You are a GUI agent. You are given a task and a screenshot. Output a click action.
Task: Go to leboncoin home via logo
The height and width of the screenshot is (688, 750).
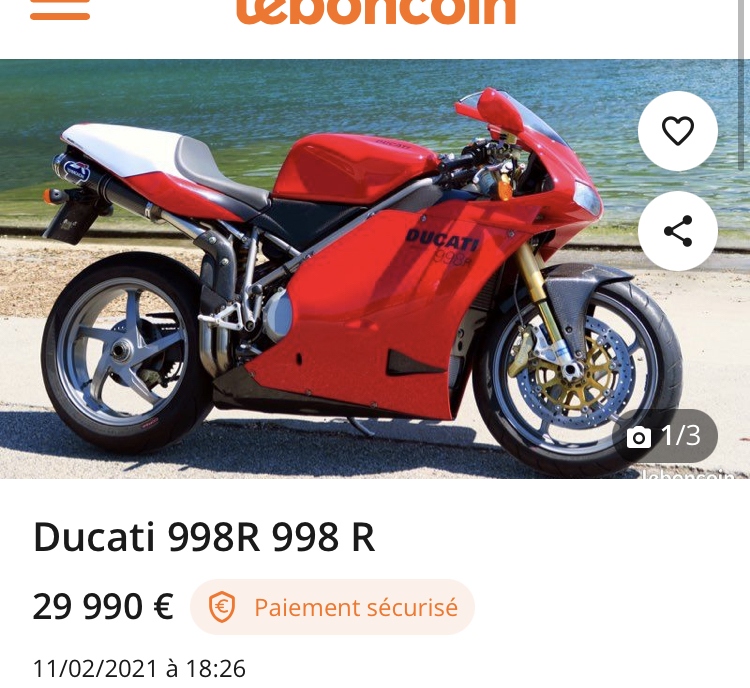(x=376, y=11)
